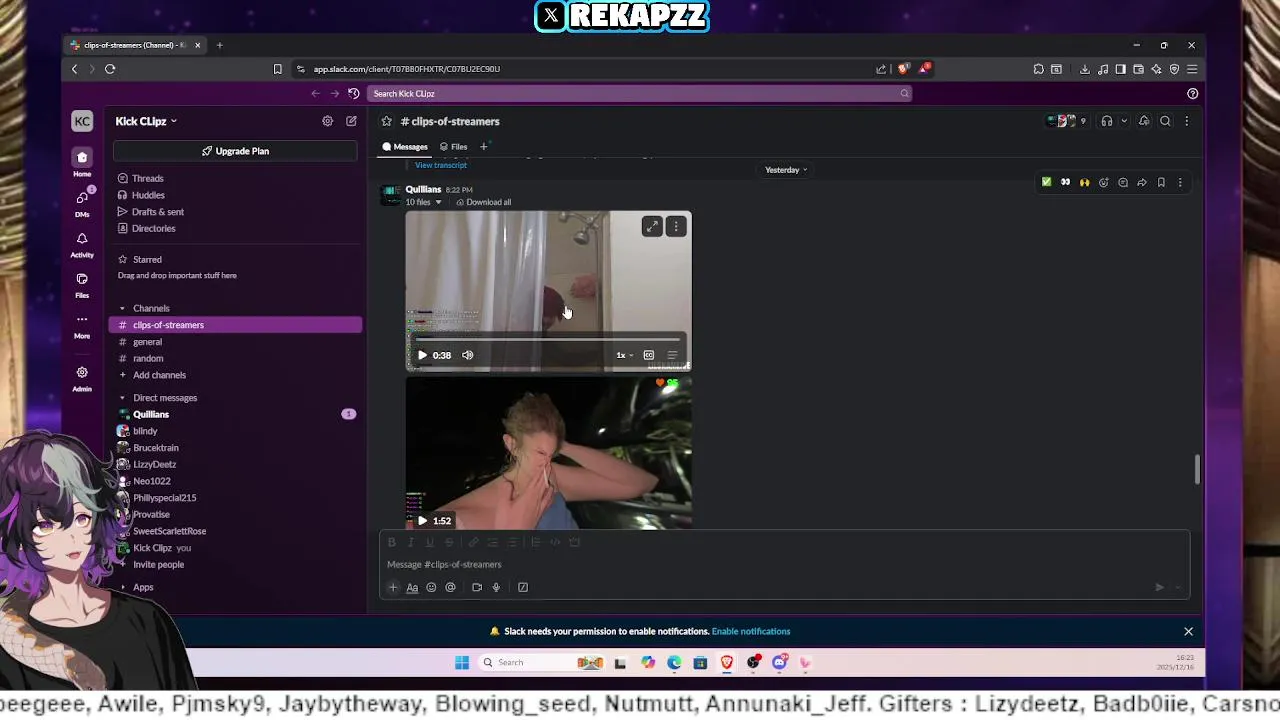Seek on the first video's progress bar
Image resolution: width=1280 pixels, height=720 pixels.
(548, 339)
